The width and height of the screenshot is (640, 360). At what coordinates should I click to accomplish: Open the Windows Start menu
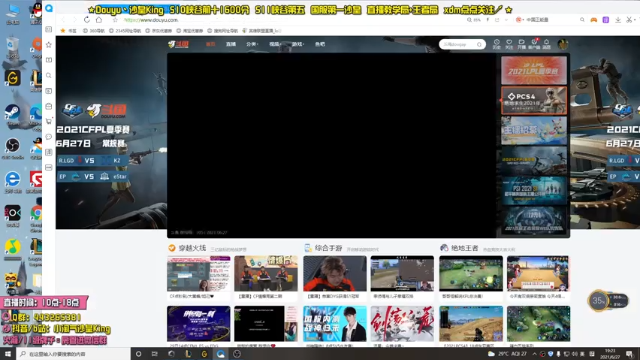tap(8, 354)
